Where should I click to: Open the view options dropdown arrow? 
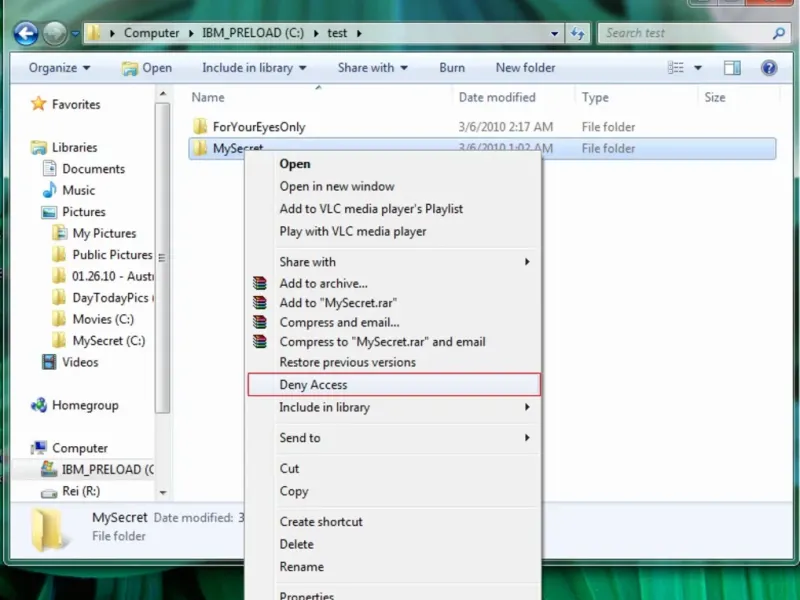(698, 68)
